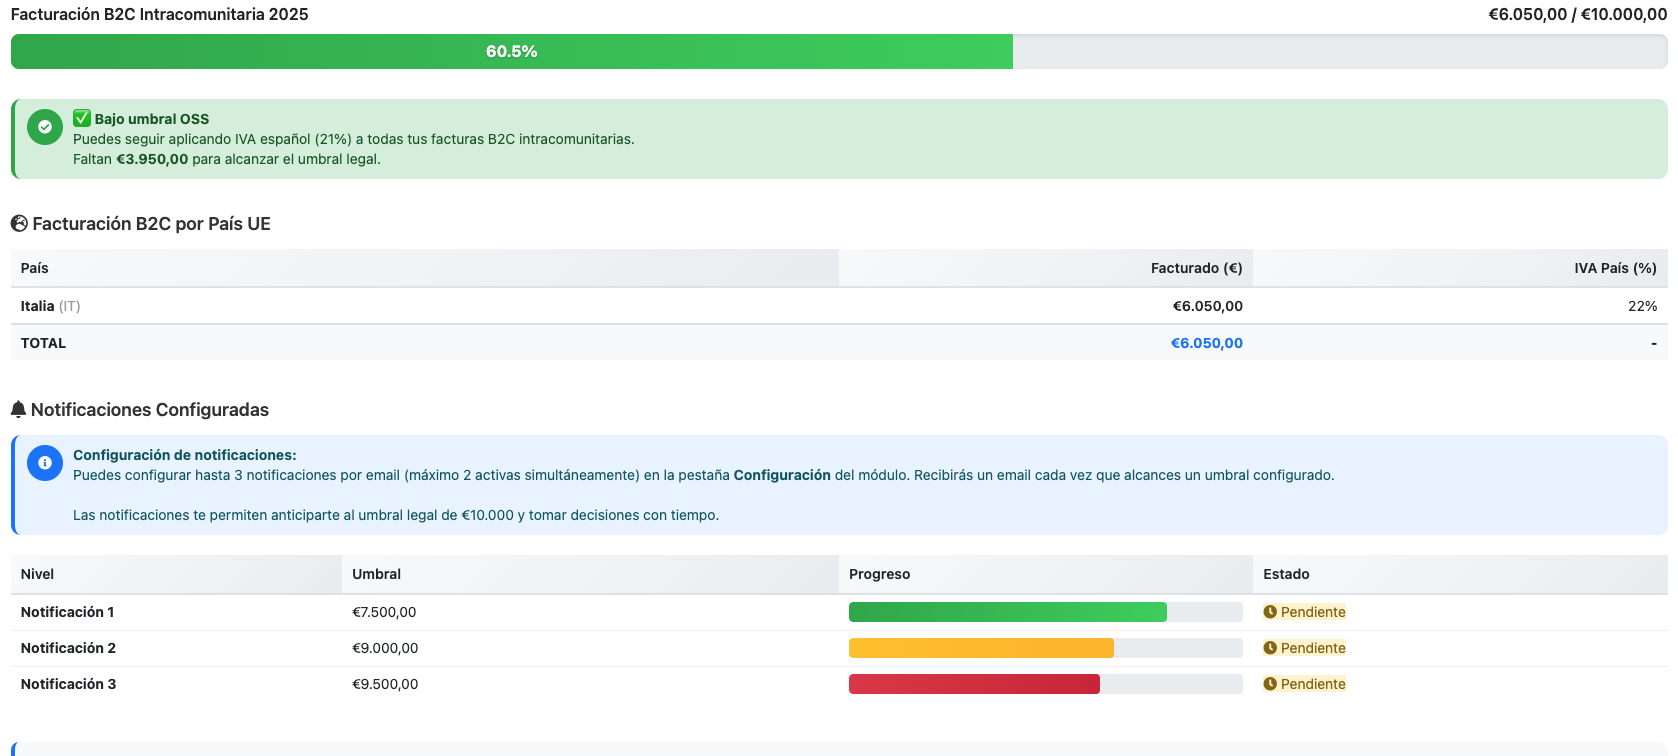Click the IVA País (%) column header
The image size is (1678, 756).
click(x=1614, y=268)
